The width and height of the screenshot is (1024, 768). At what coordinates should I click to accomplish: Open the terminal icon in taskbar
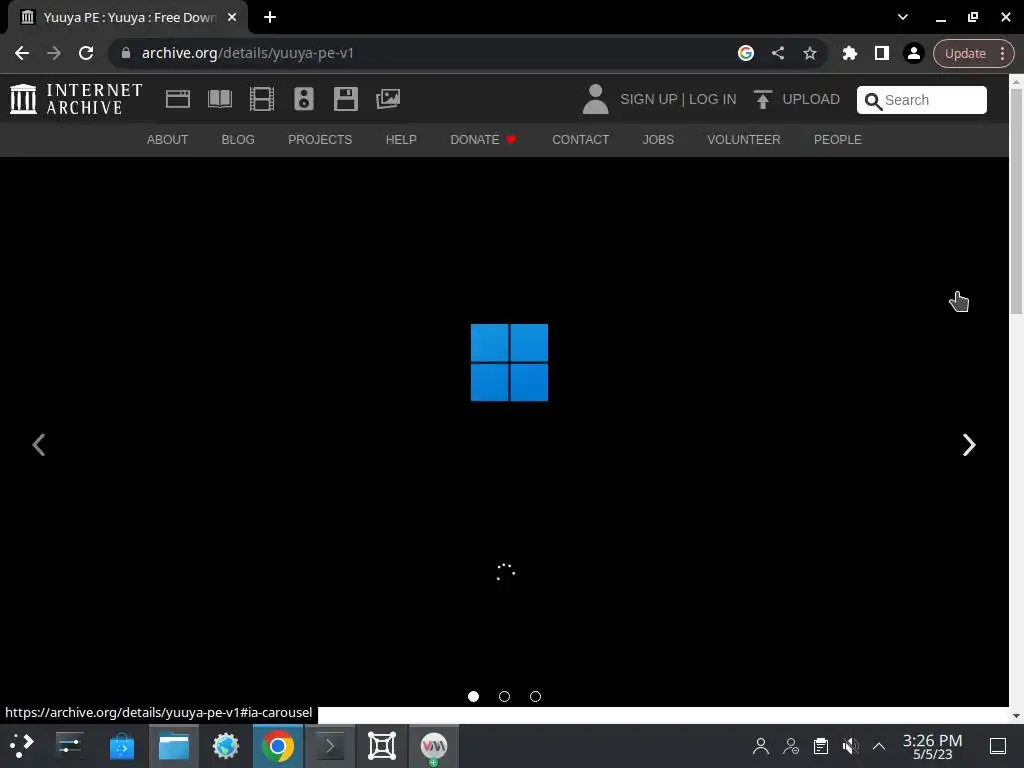pyautogui.click(x=330, y=746)
